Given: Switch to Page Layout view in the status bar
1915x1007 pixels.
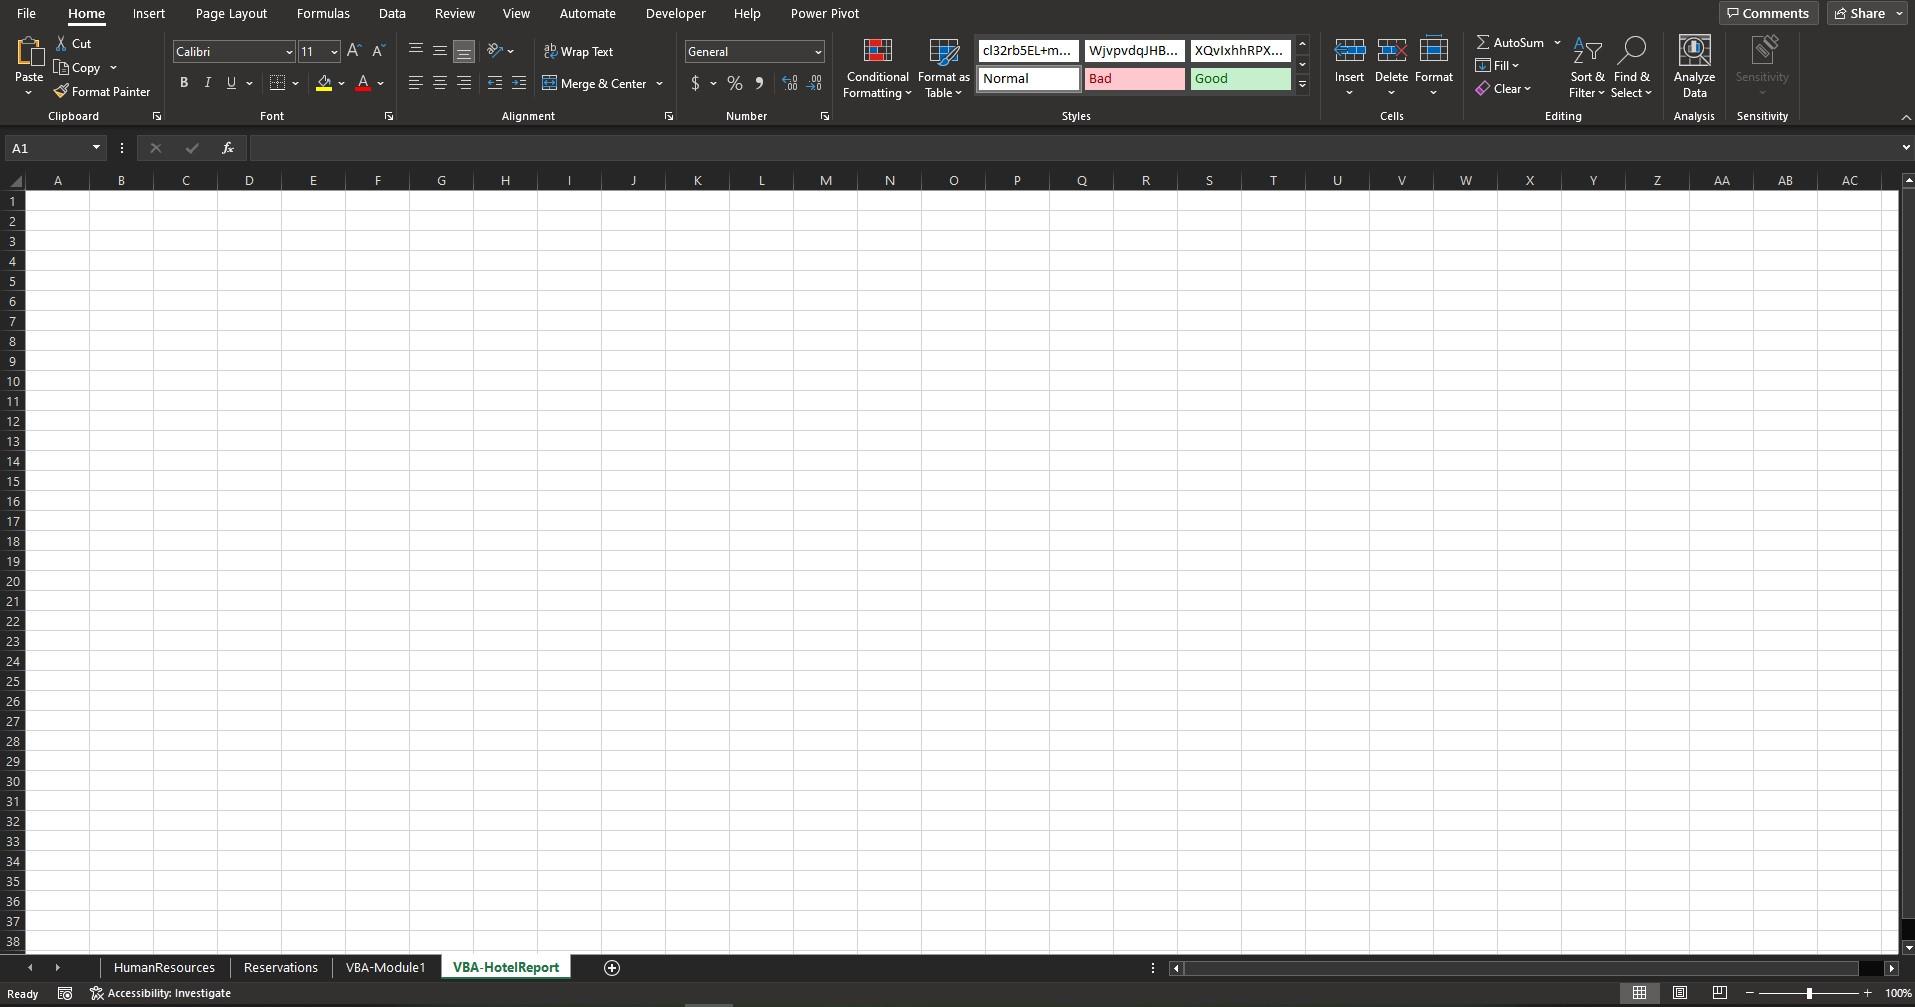Looking at the screenshot, I should point(1680,993).
